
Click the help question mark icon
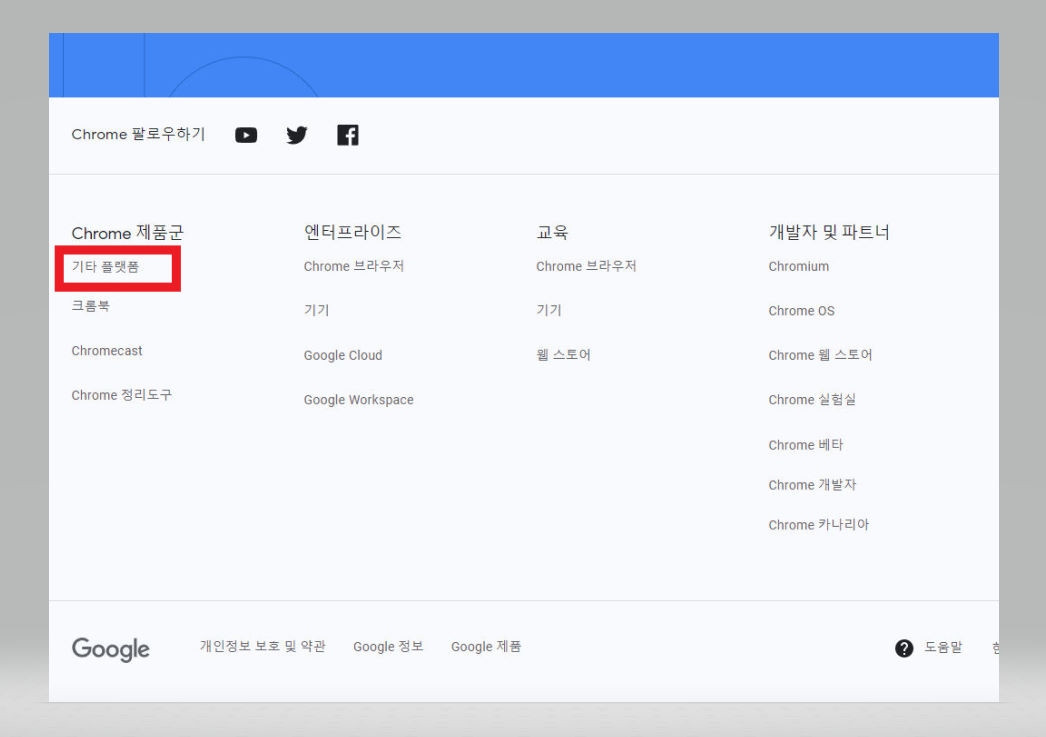(904, 648)
